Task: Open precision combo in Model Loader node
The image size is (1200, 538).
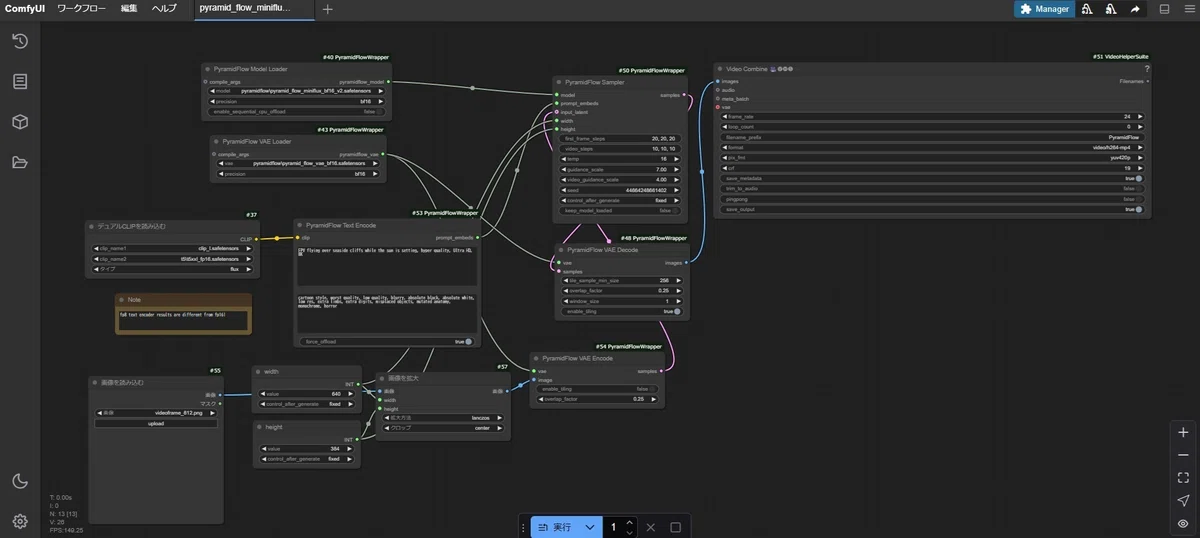Action: (295, 101)
